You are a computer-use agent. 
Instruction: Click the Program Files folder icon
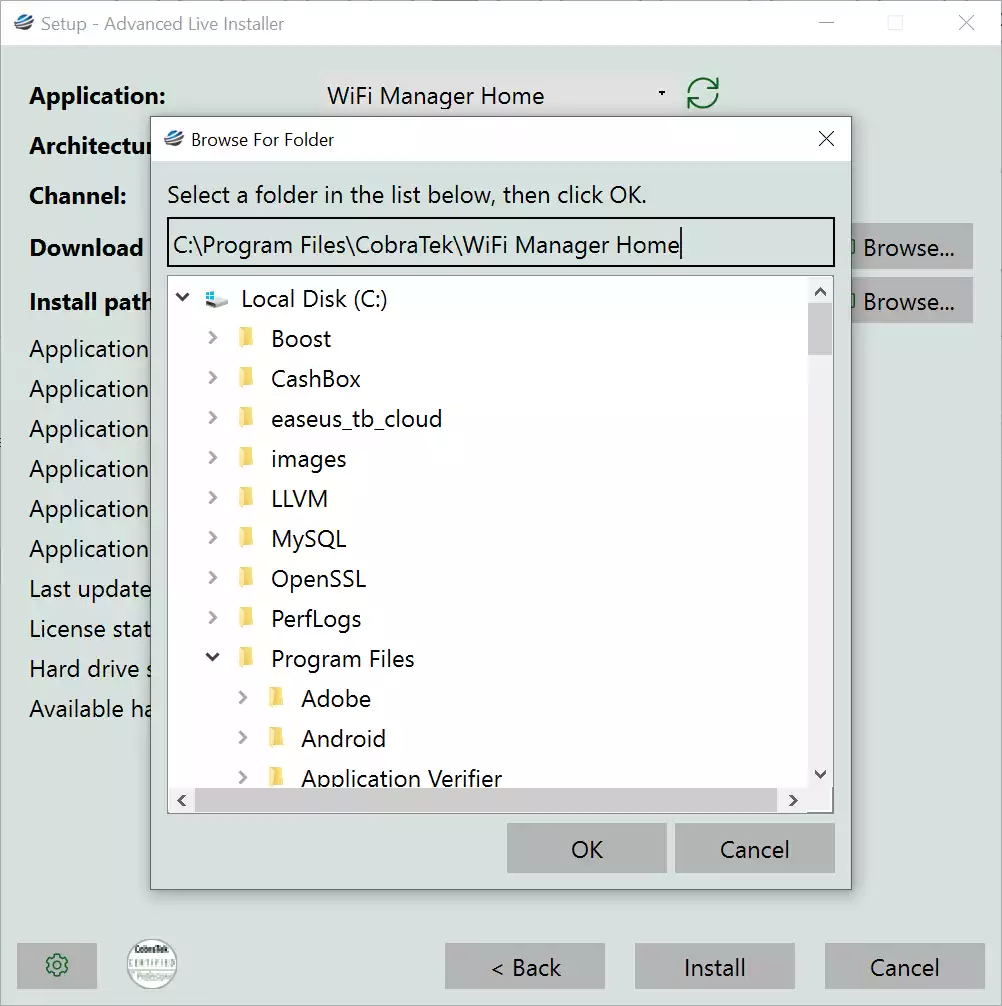click(246, 658)
